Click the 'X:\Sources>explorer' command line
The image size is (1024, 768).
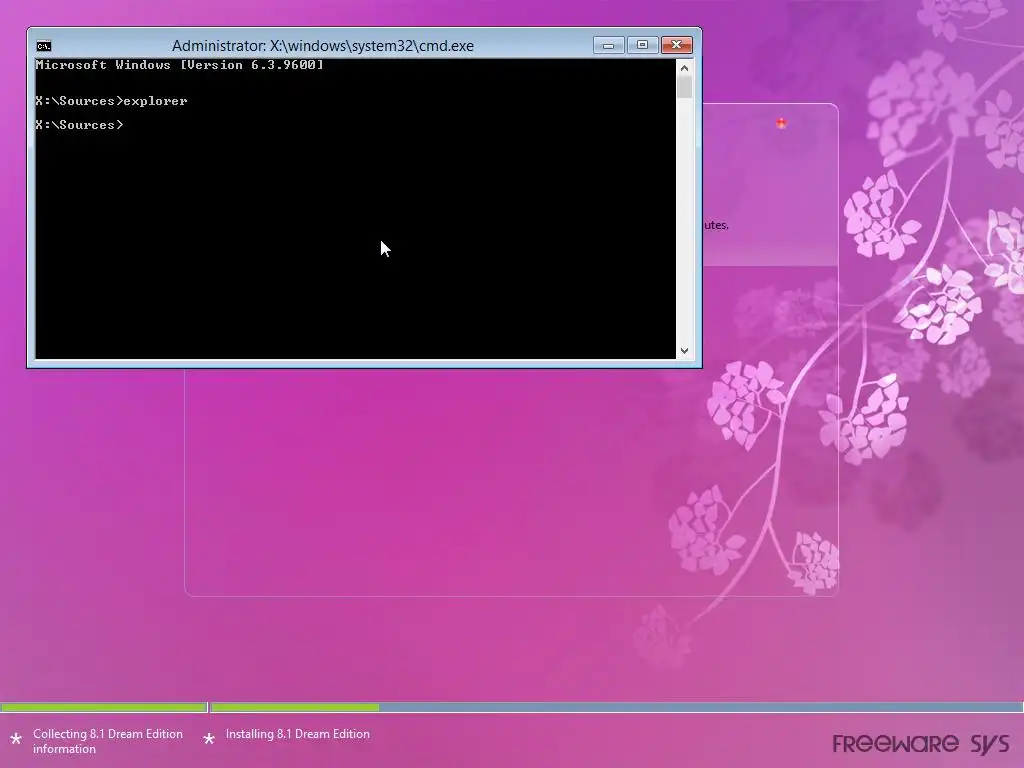[111, 101]
